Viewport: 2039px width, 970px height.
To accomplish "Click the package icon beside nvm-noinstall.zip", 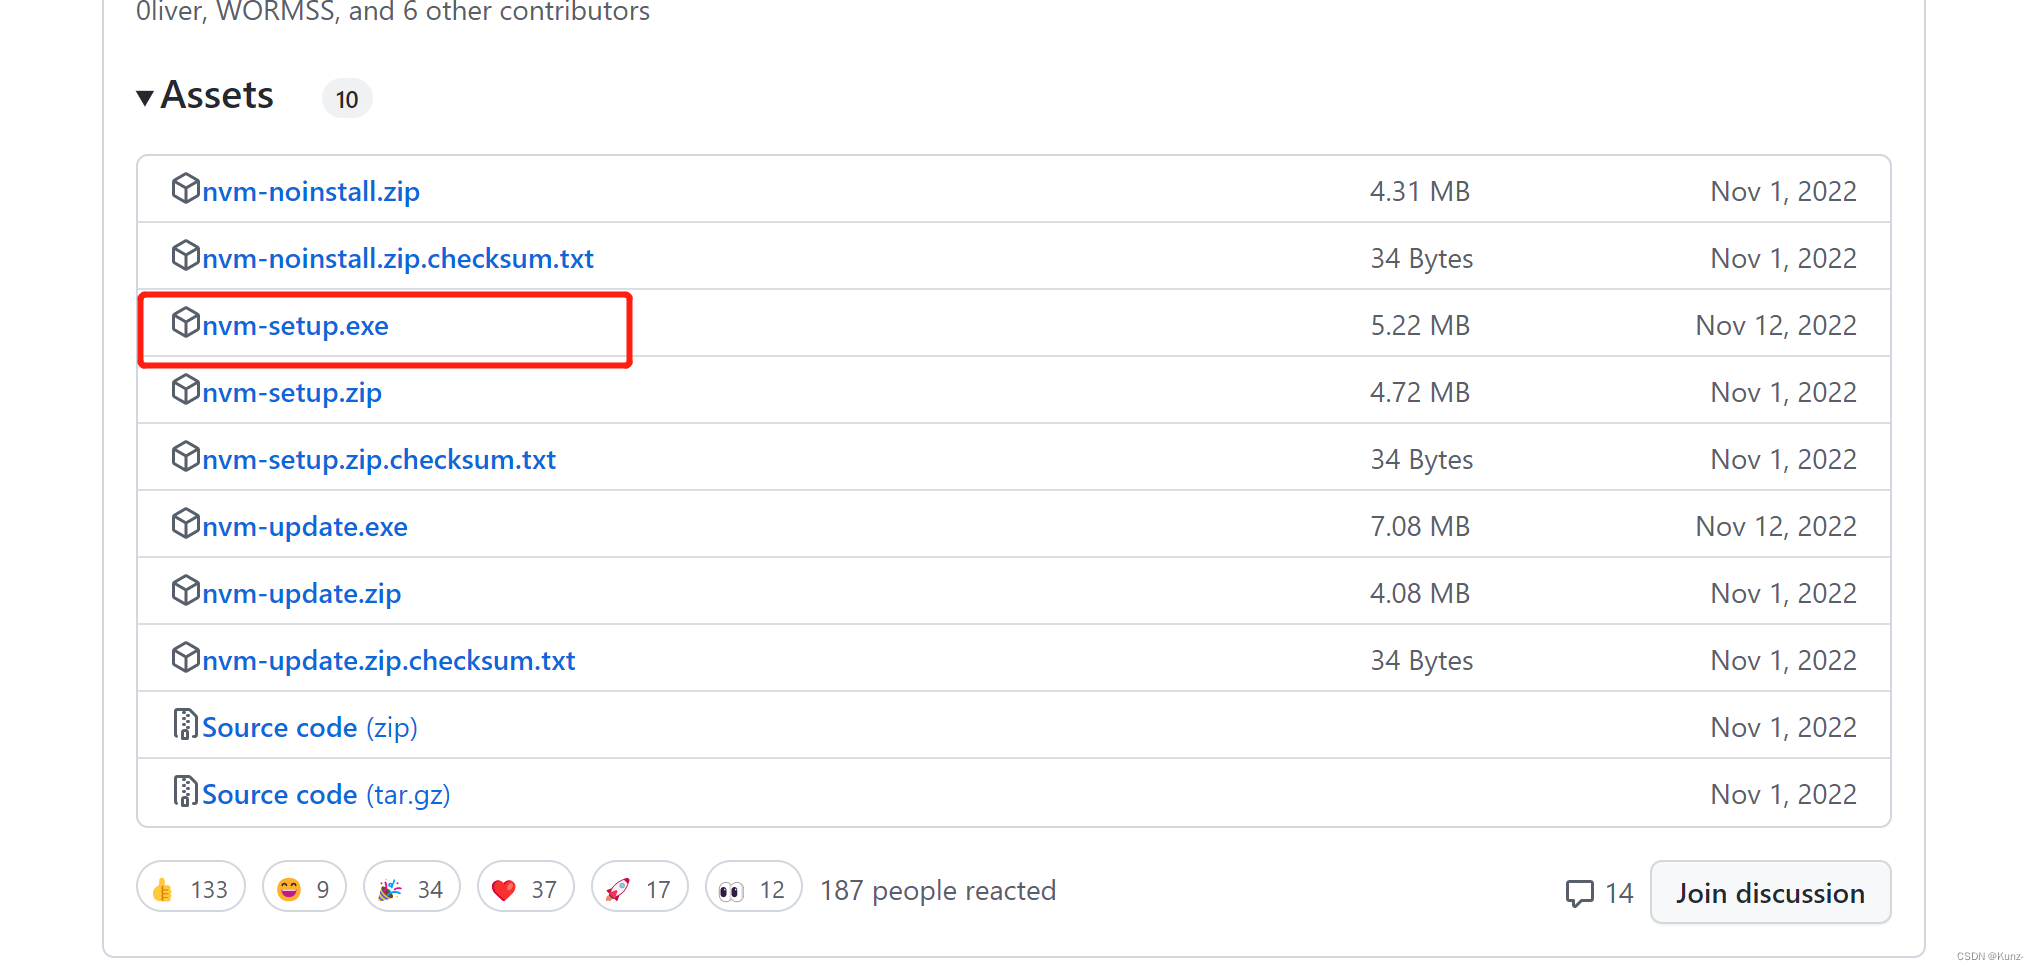I will (x=186, y=188).
